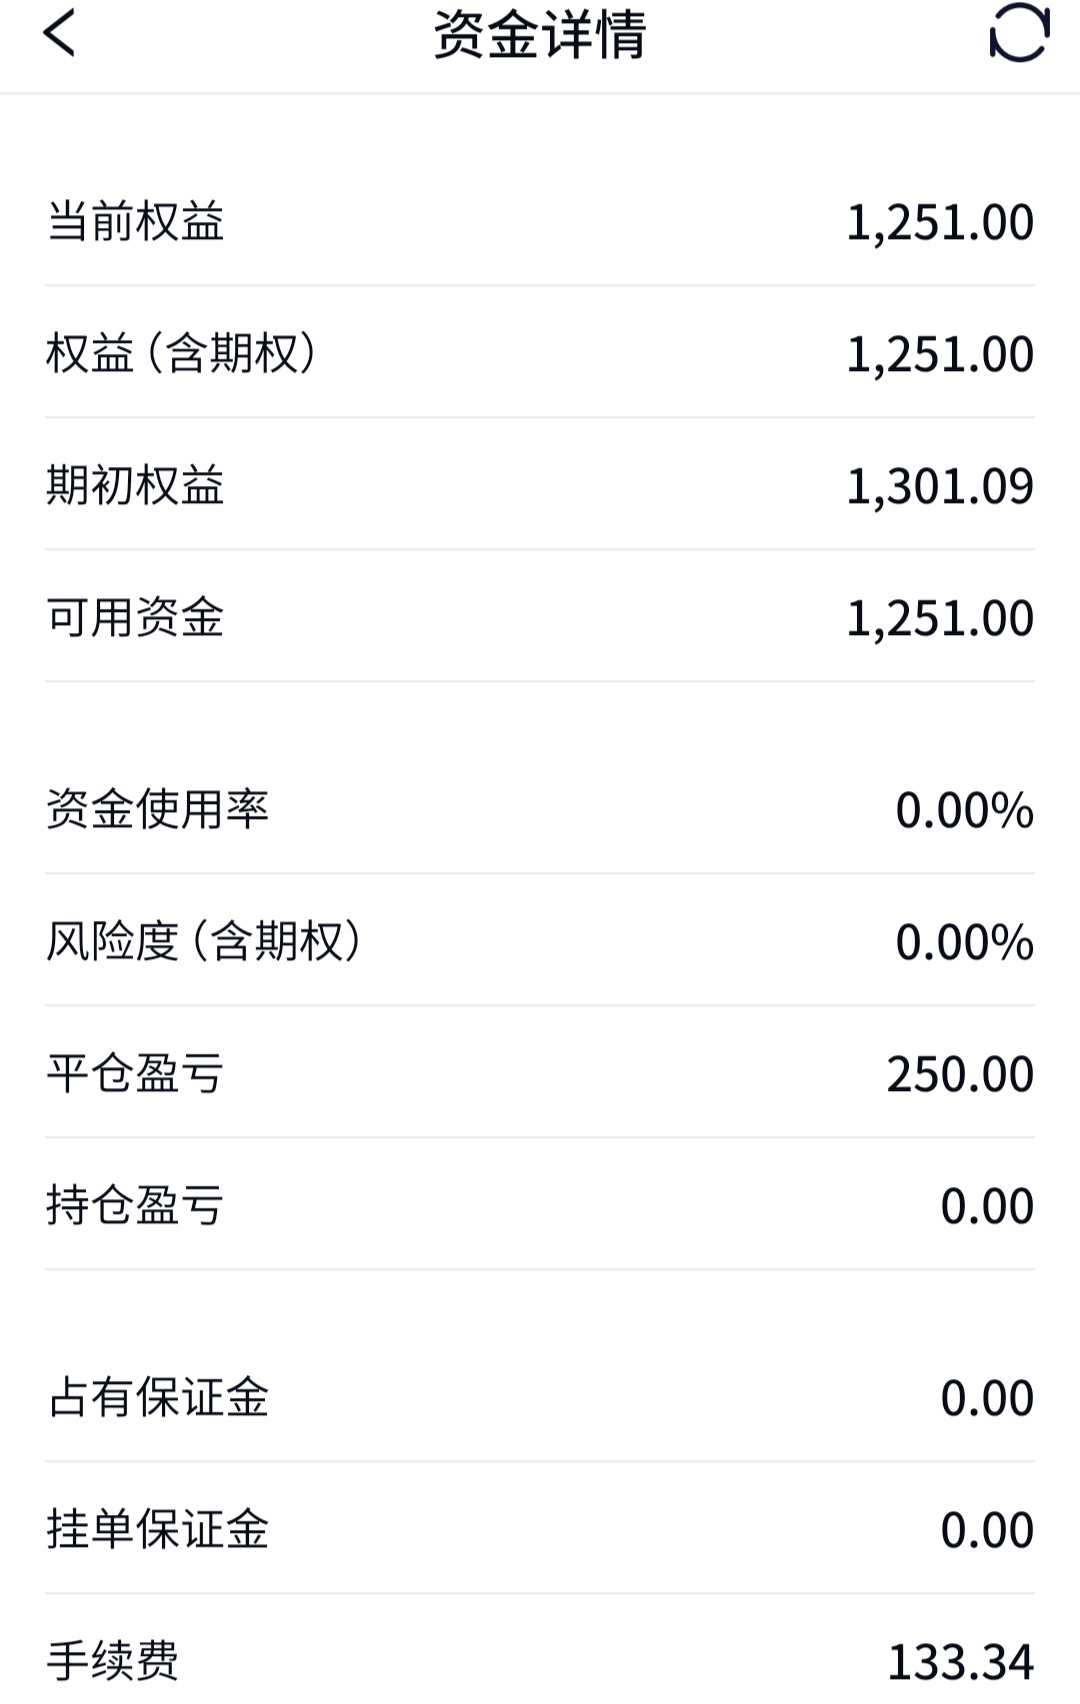Screen dimensions: 1080x1704
Task: Tap the 资金详情 page title
Action: [540, 34]
